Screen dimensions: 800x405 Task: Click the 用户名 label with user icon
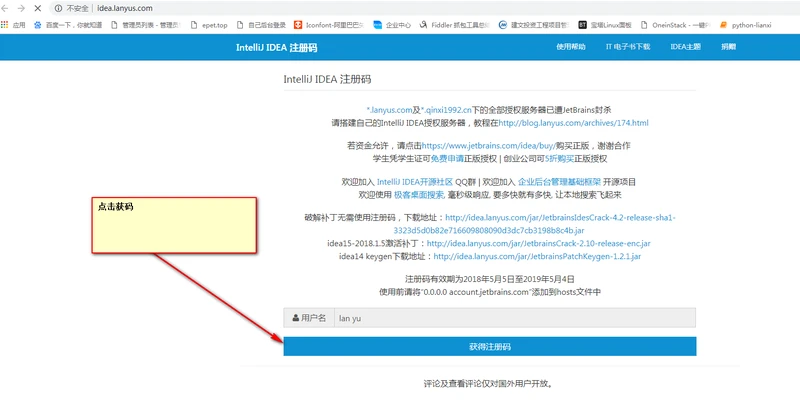tap(309, 318)
